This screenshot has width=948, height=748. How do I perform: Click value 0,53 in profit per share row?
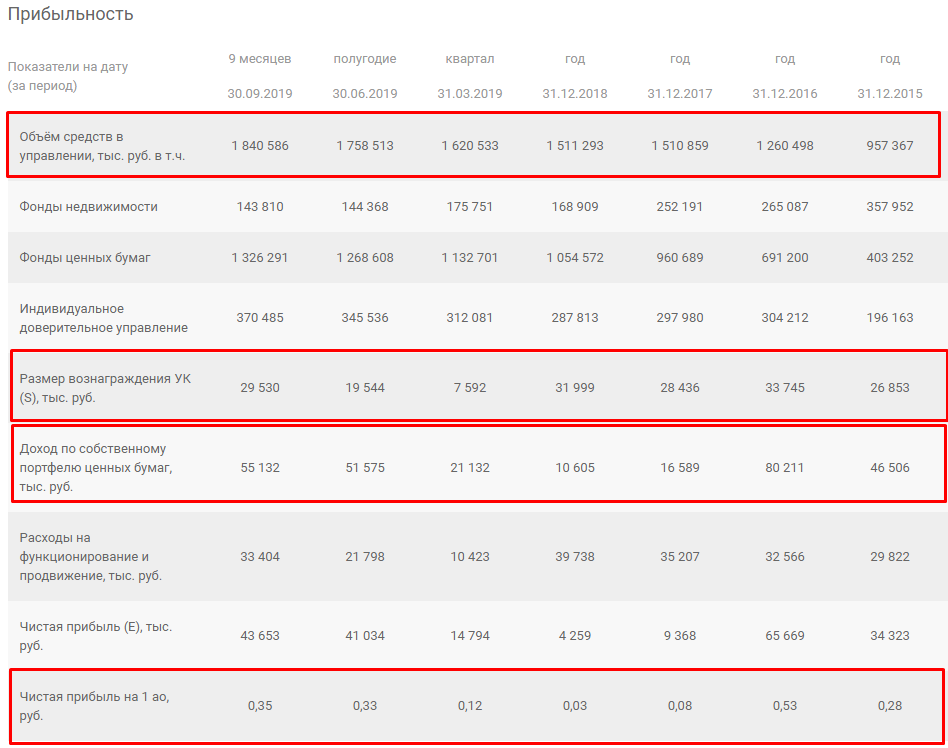785,706
